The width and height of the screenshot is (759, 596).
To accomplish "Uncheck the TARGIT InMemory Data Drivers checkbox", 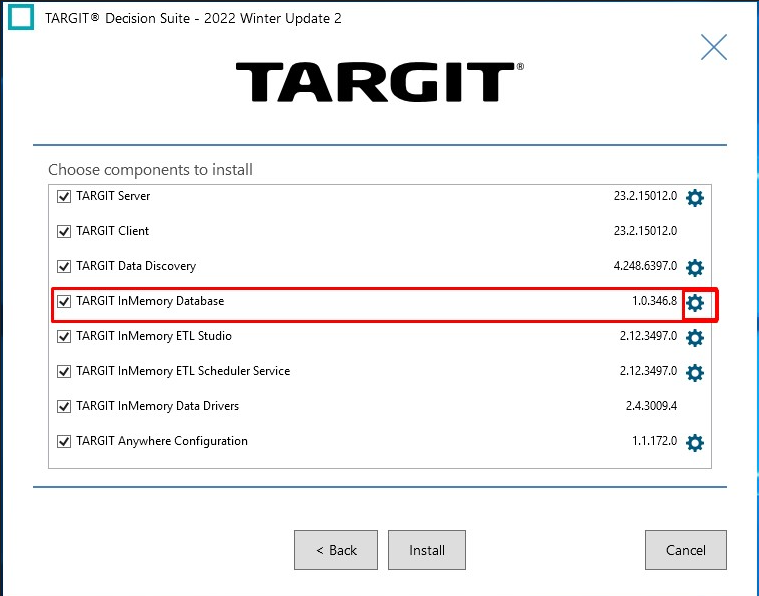I will click(x=64, y=406).
